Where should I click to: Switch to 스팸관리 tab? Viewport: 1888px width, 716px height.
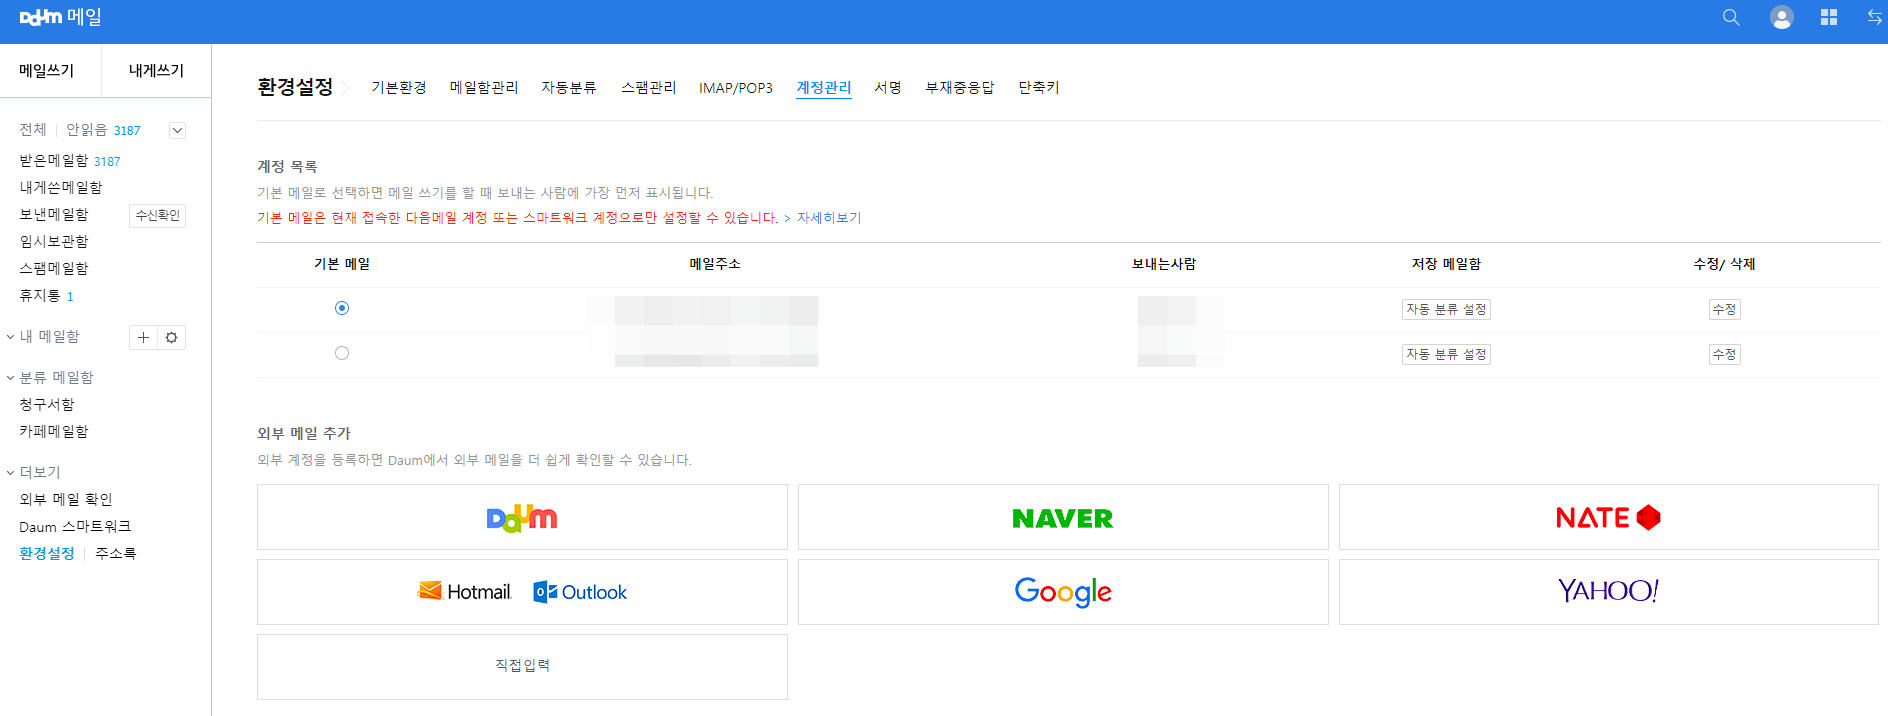(648, 88)
